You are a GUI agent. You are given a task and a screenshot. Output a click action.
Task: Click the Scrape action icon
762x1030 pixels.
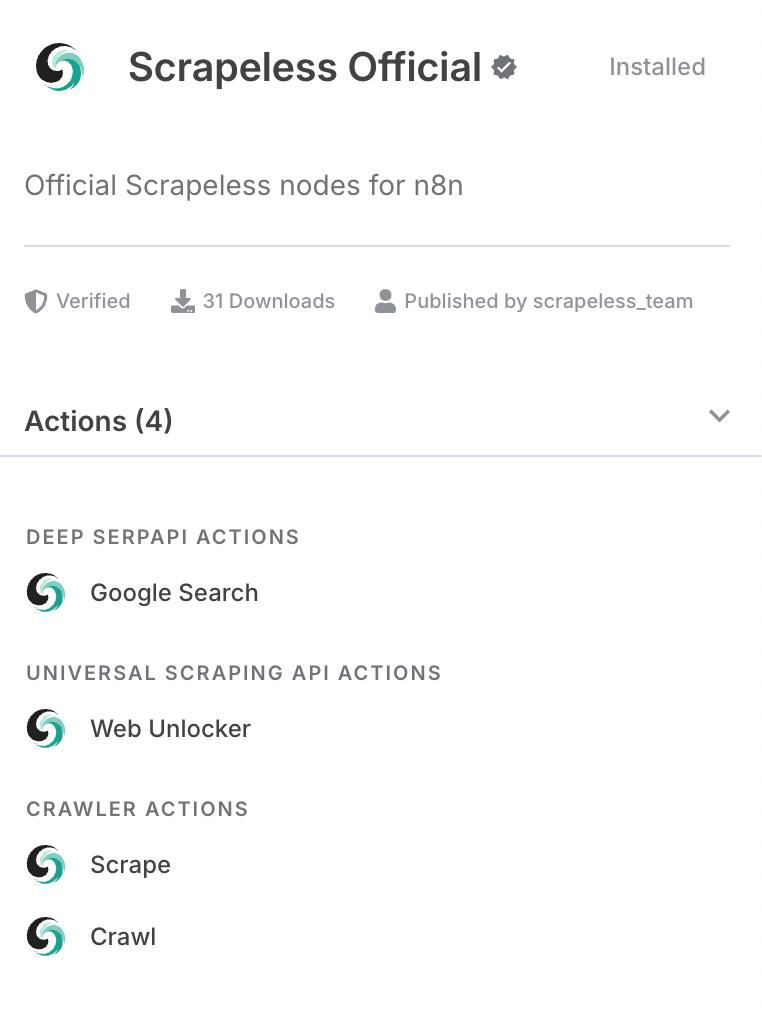(x=46, y=864)
